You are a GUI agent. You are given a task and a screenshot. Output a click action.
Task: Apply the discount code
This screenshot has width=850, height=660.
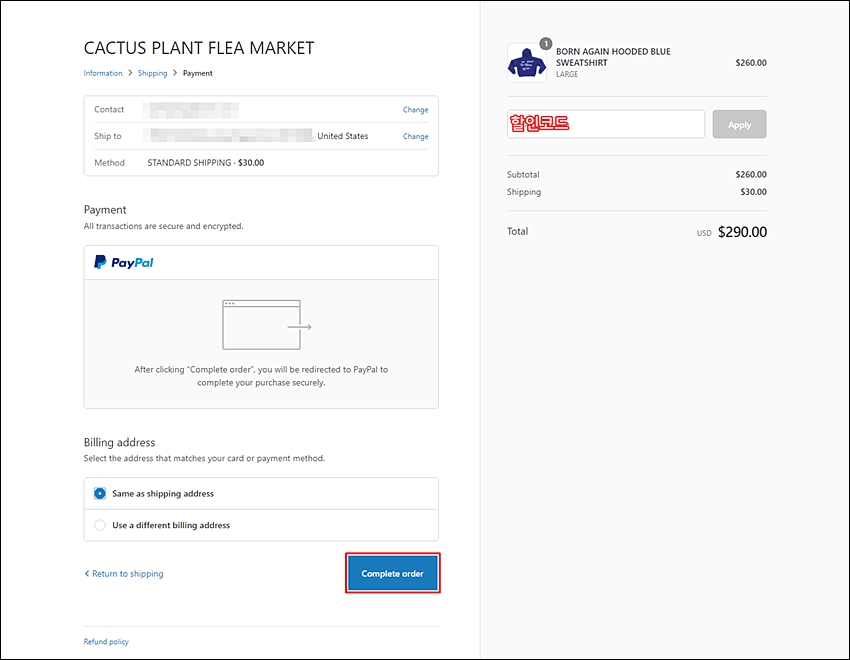pyautogui.click(x=739, y=124)
